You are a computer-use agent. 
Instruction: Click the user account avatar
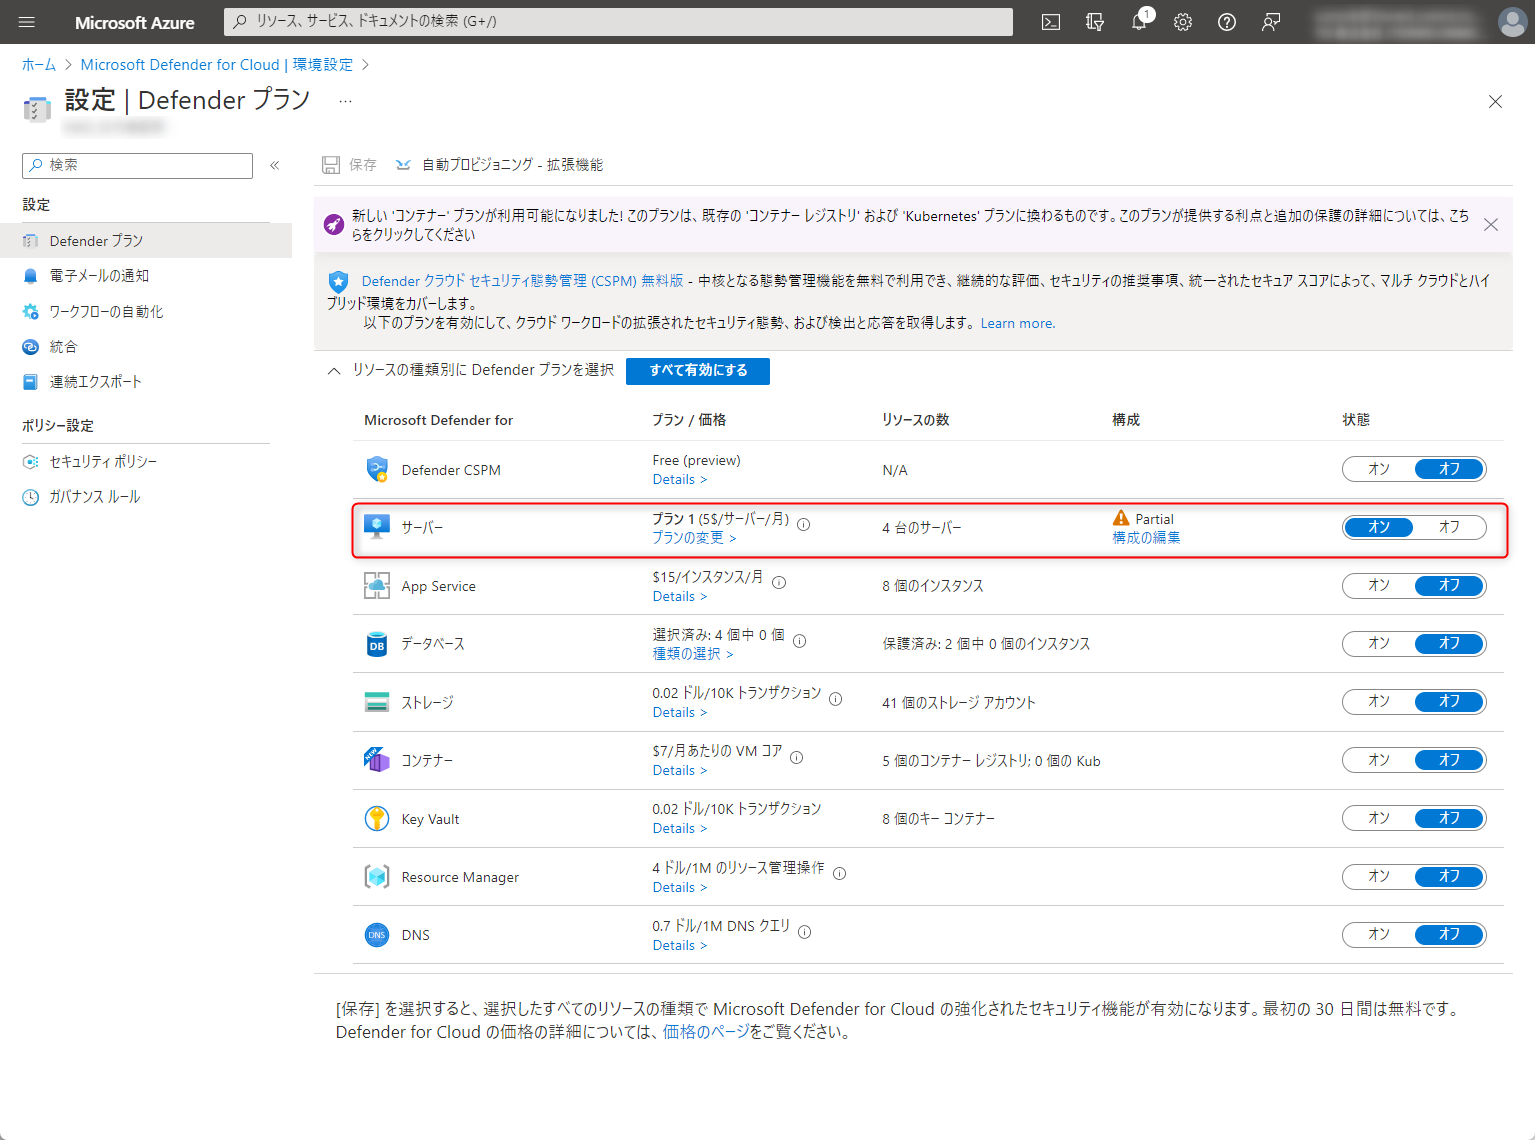click(x=1512, y=22)
